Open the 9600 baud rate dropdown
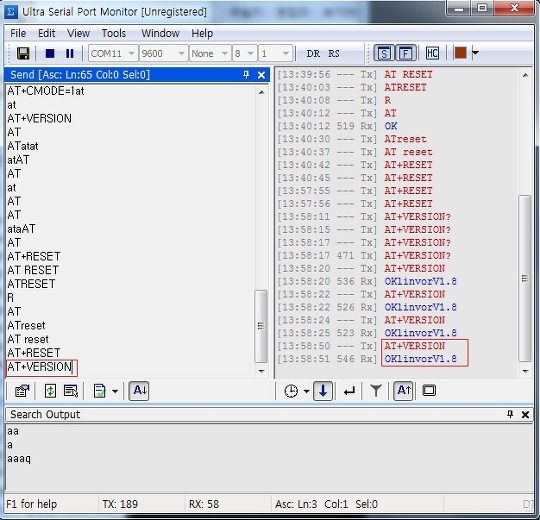Viewport: 540px width, 520px height. pos(163,53)
